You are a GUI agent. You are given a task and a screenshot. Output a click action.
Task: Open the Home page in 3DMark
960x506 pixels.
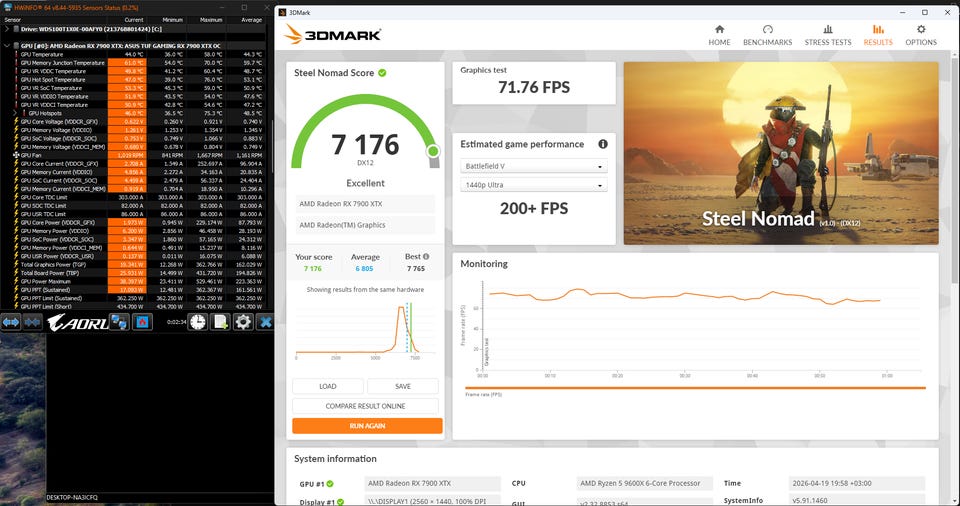(719, 36)
